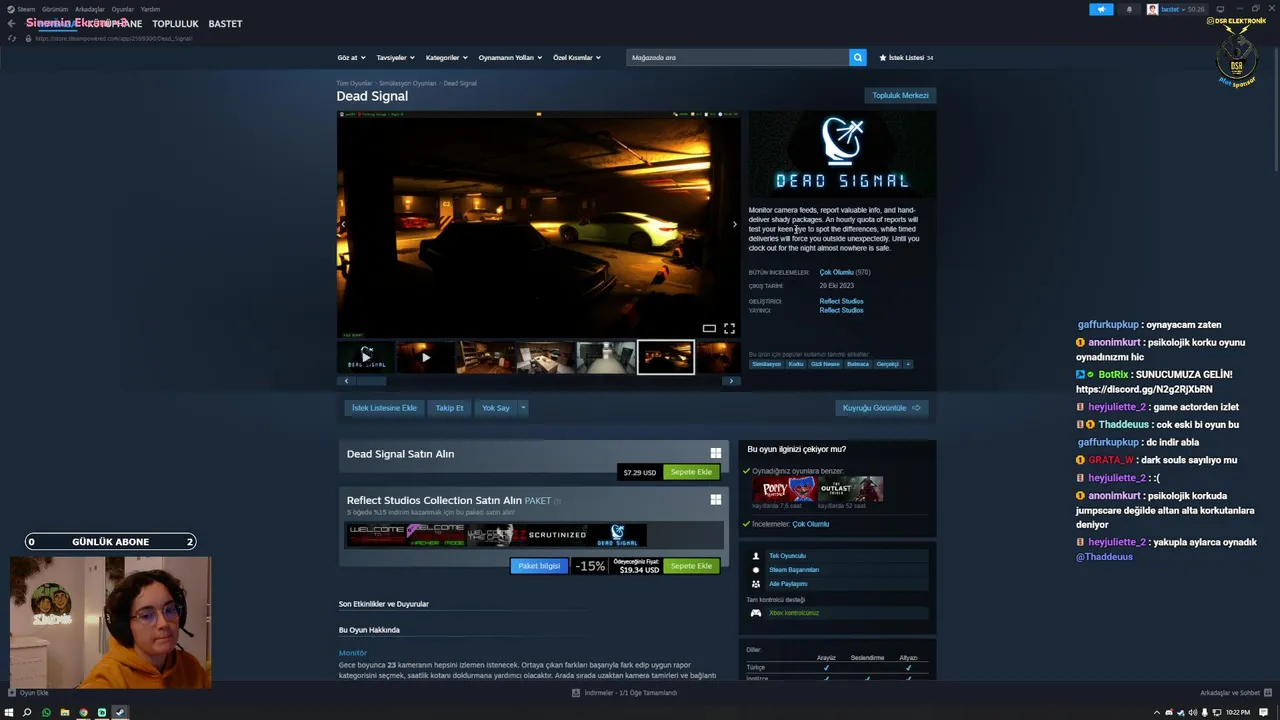The height and width of the screenshot is (720, 1280).
Task: Expand the Tavsiyeler dropdown
Action: click(x=395, y=58)
